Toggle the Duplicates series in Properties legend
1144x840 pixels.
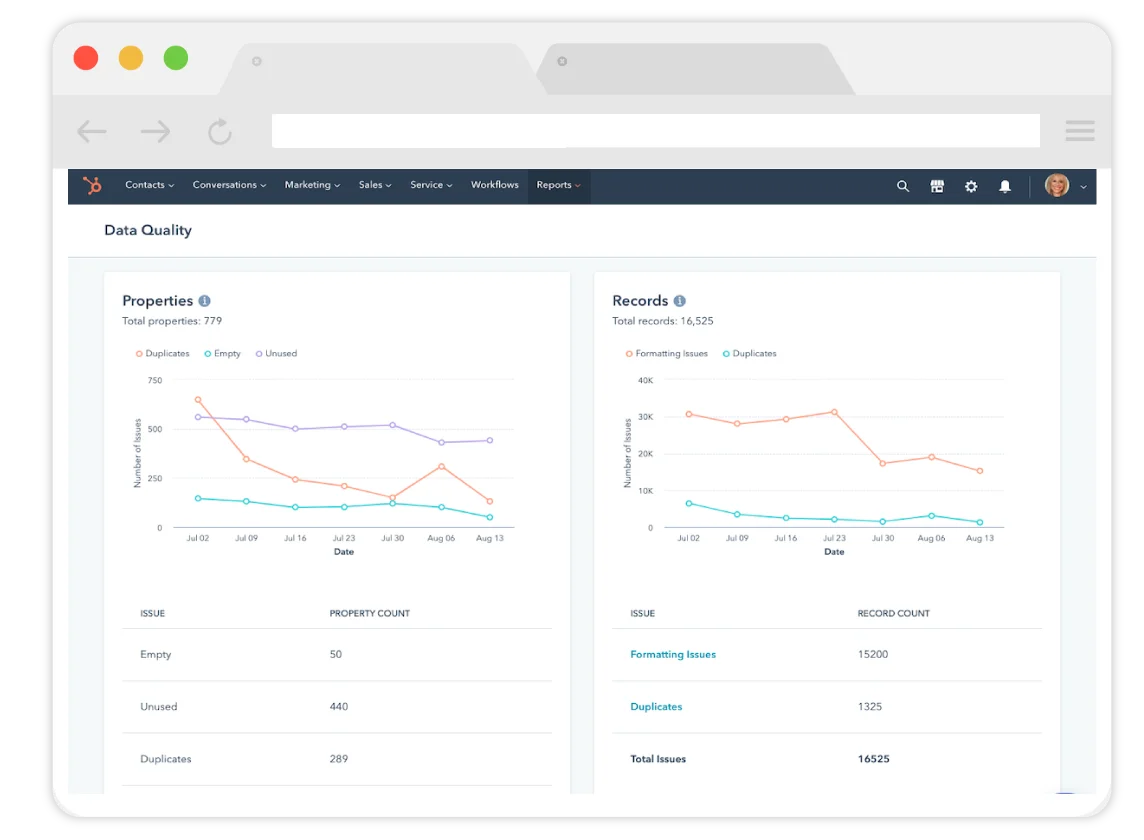[x=162, y=353]
